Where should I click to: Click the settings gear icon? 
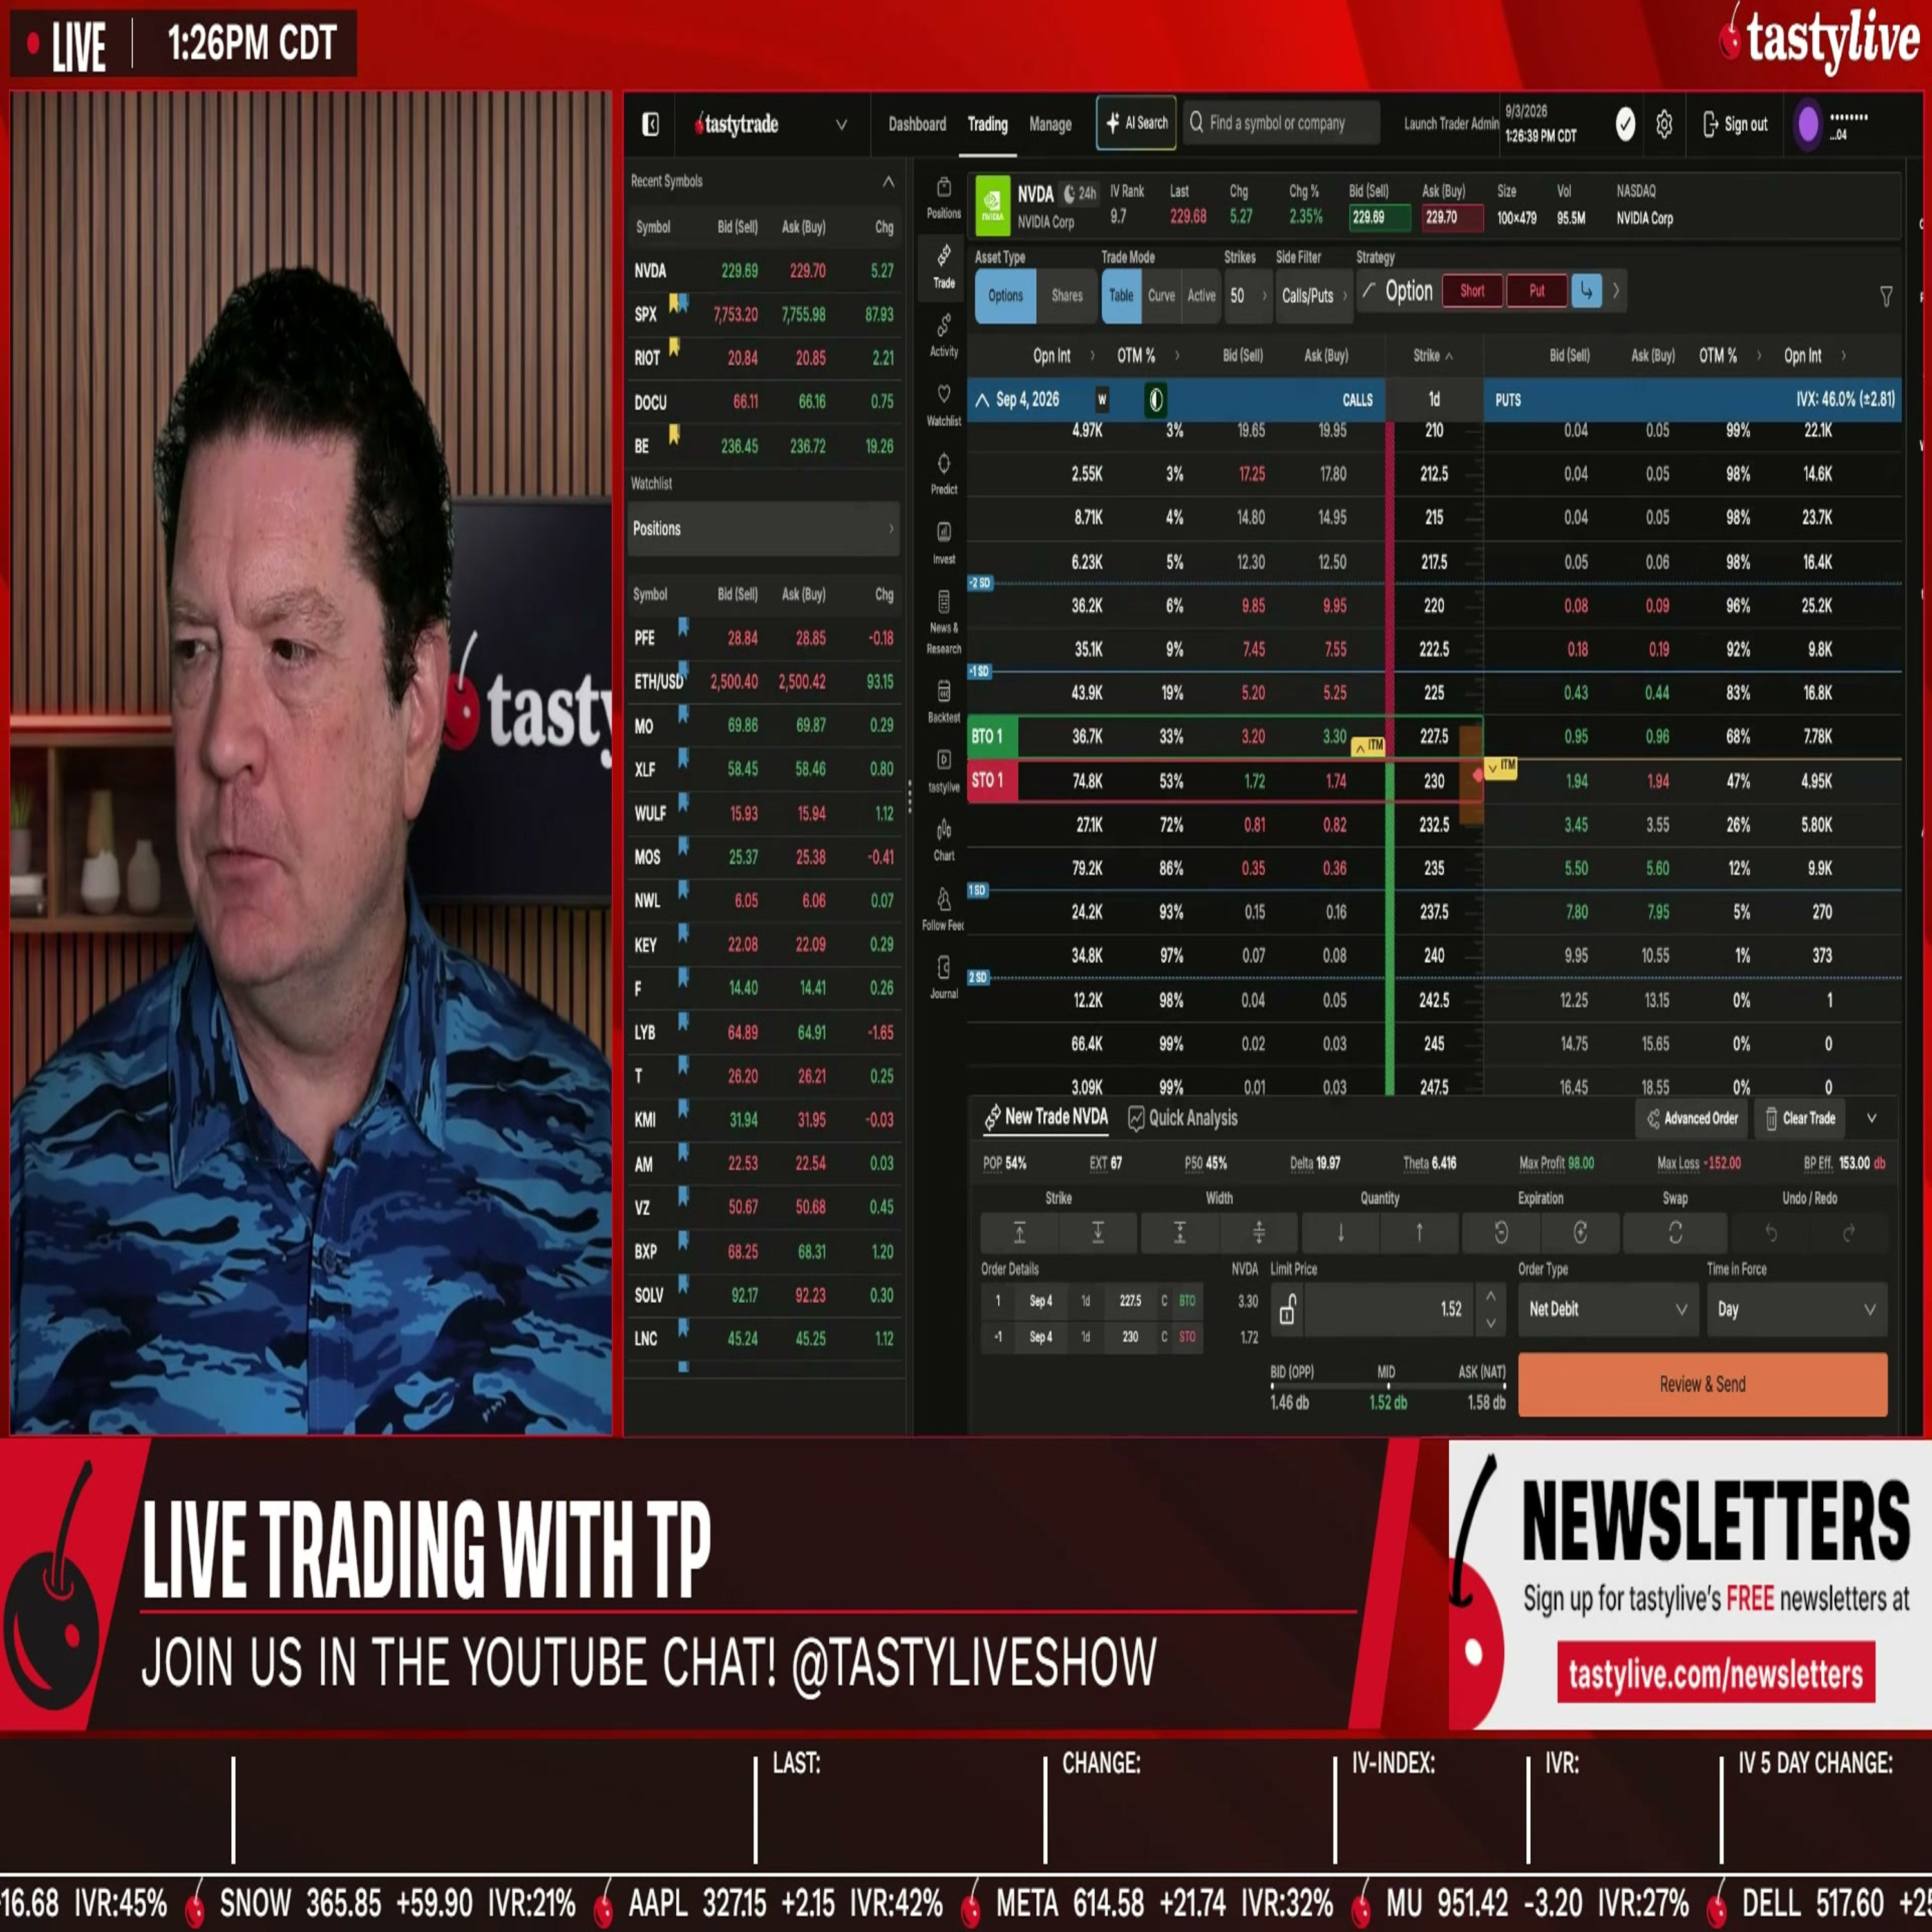tap(1664, 124)
